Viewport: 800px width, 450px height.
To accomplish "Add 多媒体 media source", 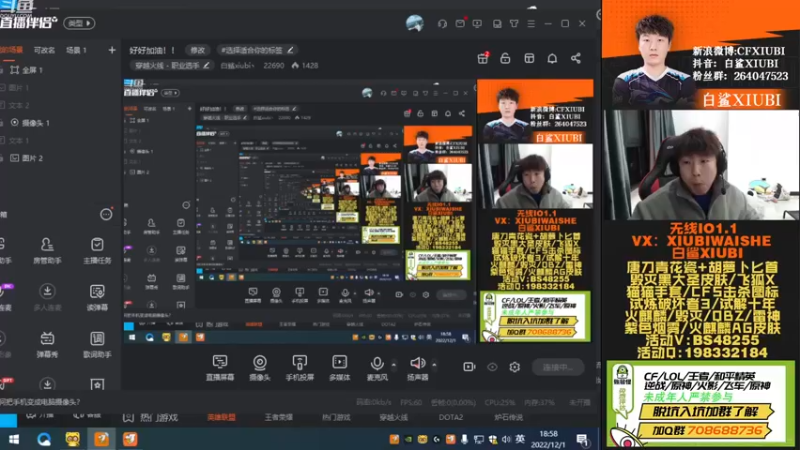I will (x=339, y=368).
